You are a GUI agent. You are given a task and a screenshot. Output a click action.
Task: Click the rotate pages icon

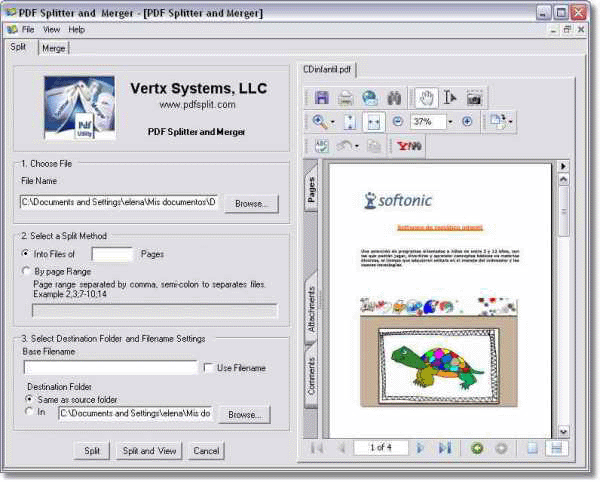tap(497, 122)
